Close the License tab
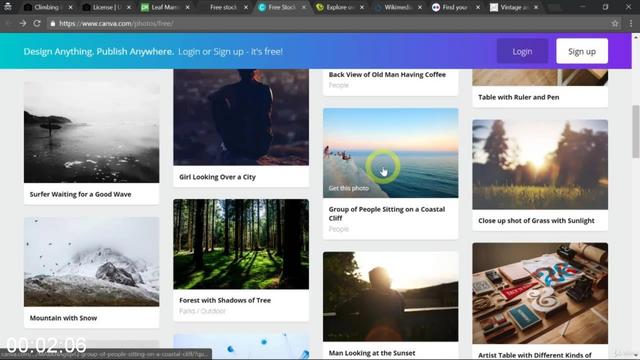Image resolution: width=640 pixels, height=360 pixels. point(129,7)
